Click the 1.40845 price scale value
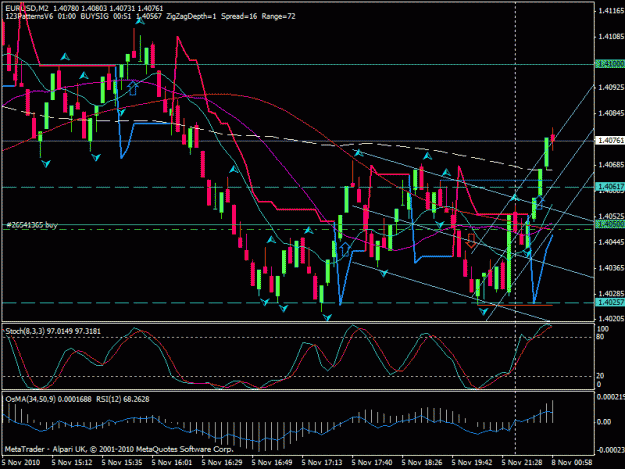Viewport: 625px width, 469px height. point(611,113)
